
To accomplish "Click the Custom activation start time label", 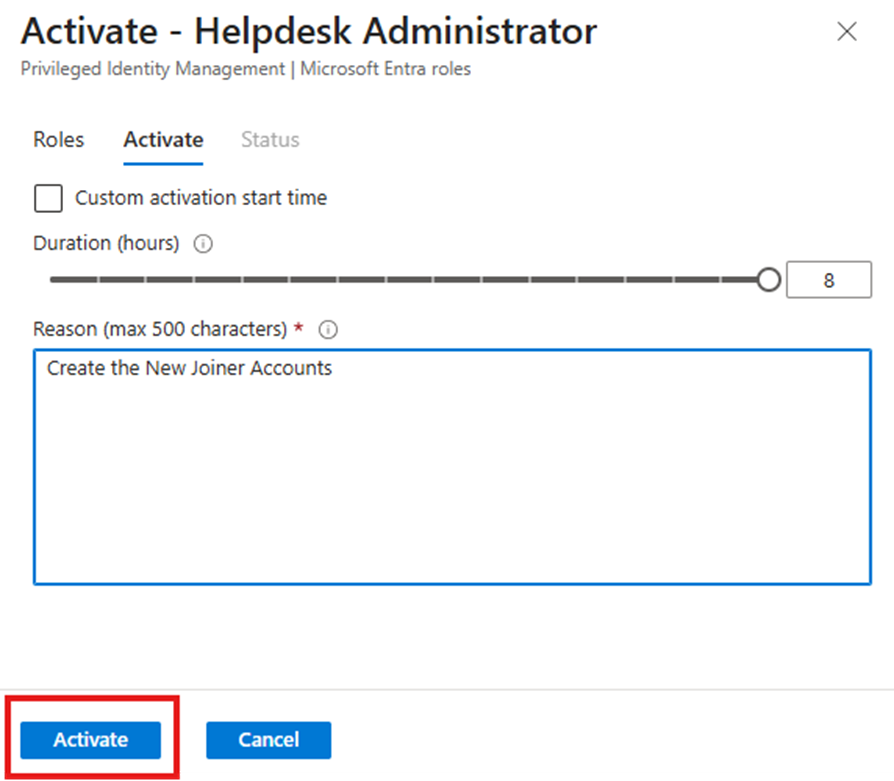I will [x=201, y=198].
